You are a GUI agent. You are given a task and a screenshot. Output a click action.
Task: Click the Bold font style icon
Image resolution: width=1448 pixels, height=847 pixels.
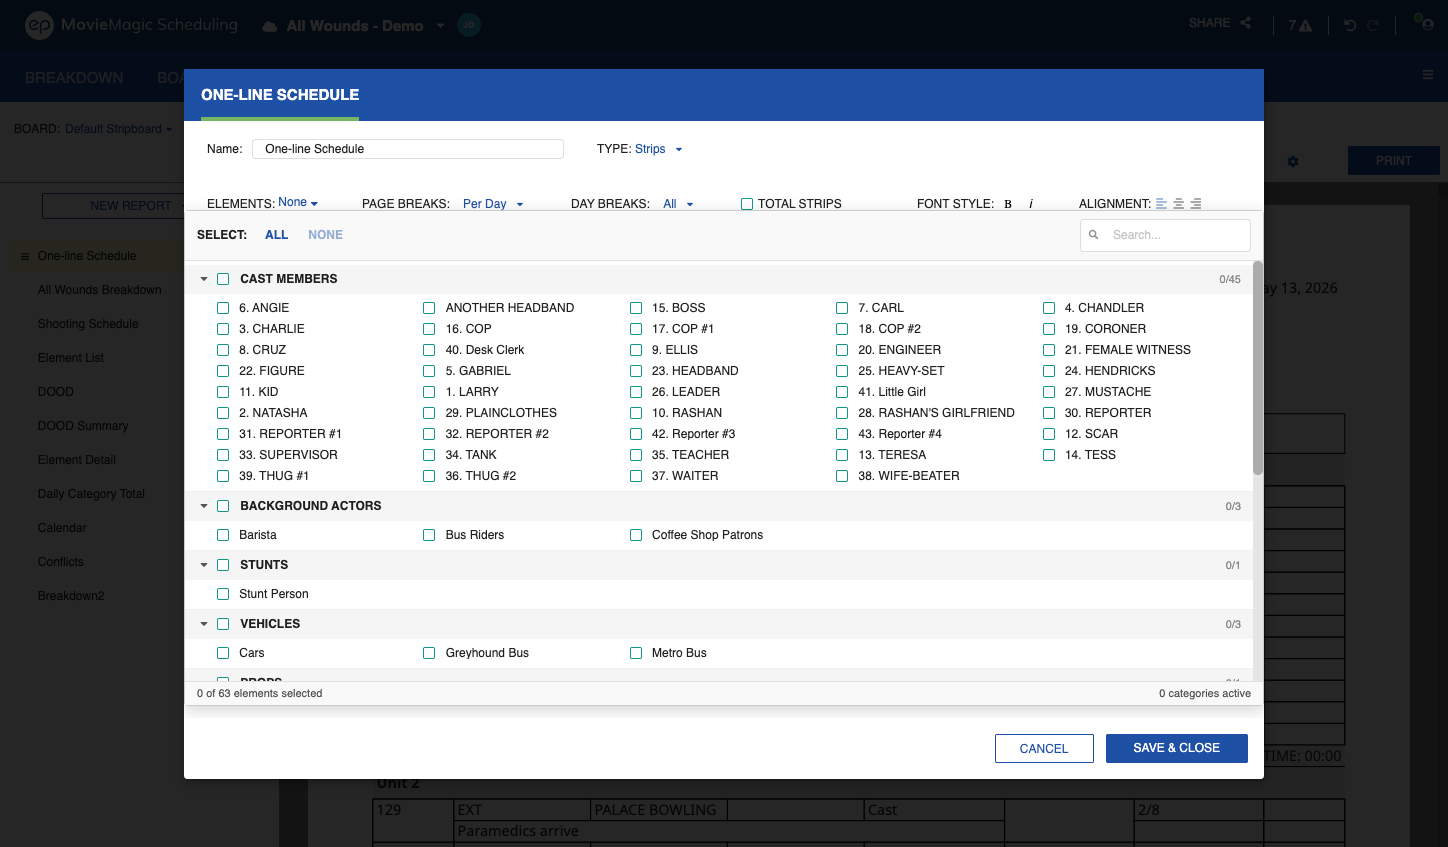[1008, 204]
